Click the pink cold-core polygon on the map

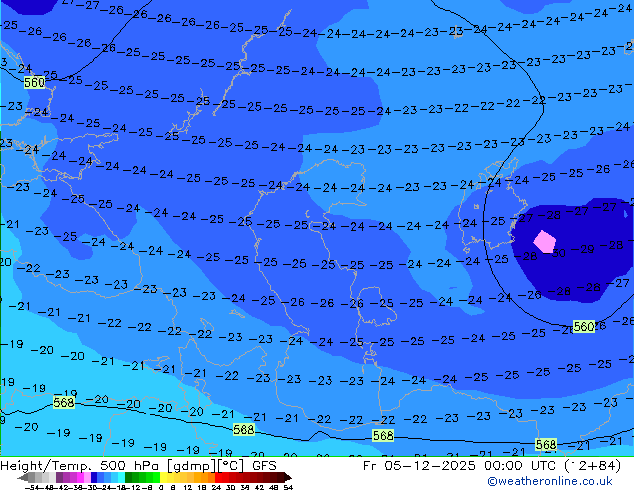tap(545, 242)
